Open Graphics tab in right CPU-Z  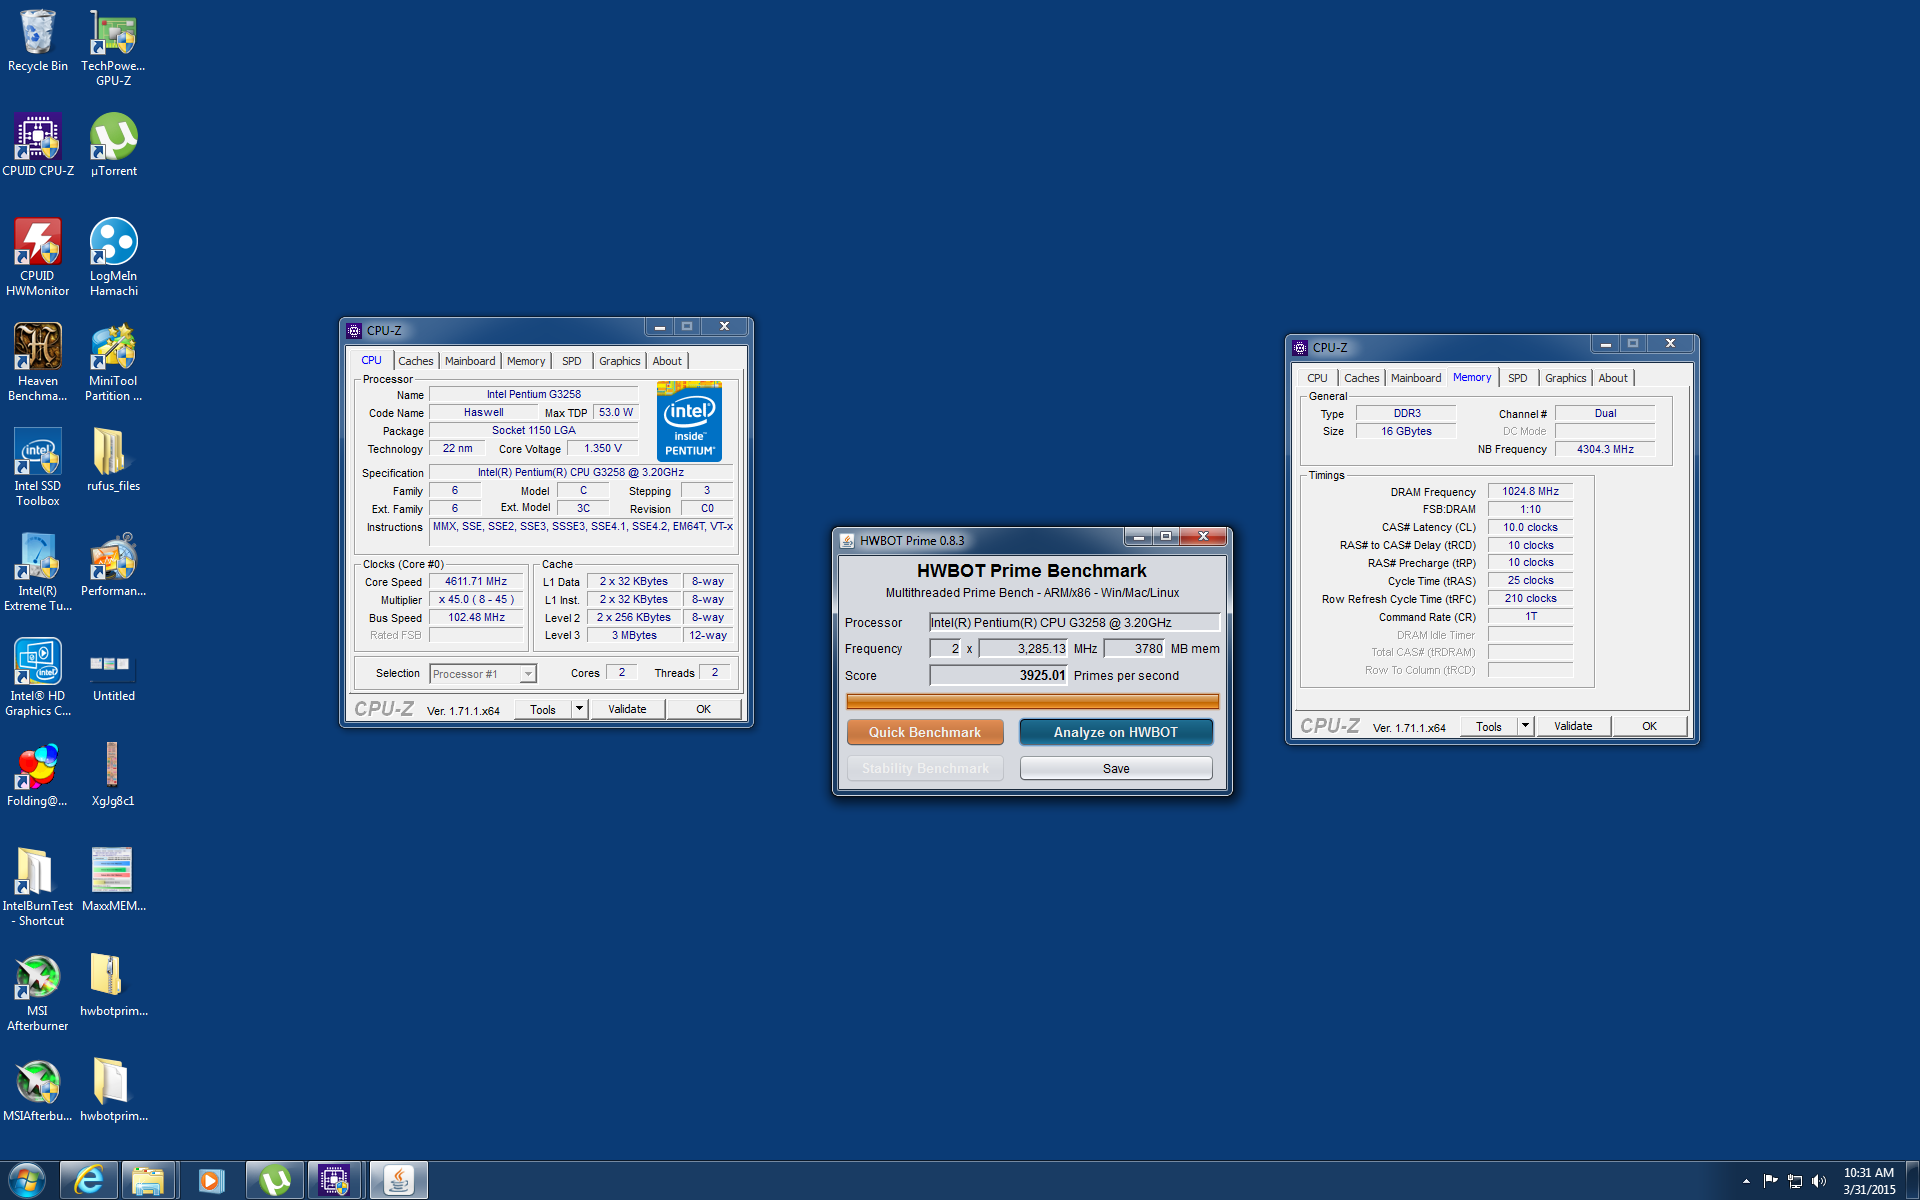[1566, 378]
